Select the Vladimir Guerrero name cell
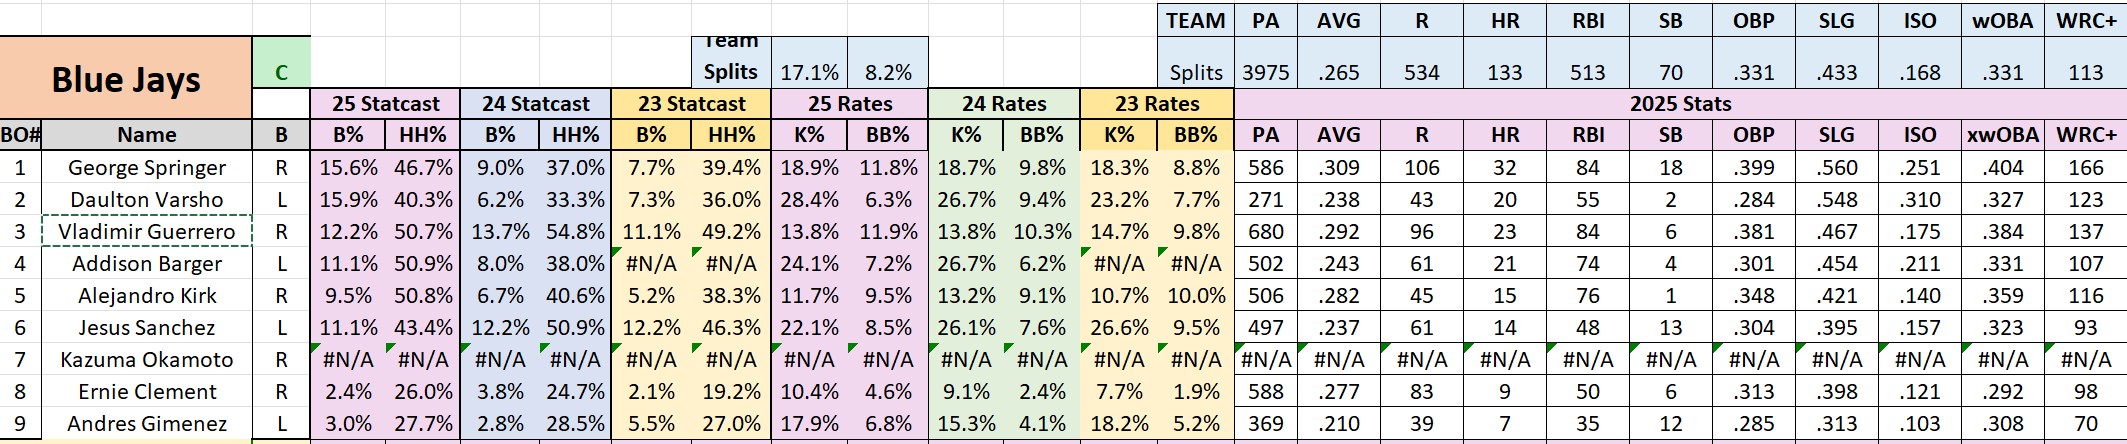The image size is (2127, 444). click(x=146, y=232)
